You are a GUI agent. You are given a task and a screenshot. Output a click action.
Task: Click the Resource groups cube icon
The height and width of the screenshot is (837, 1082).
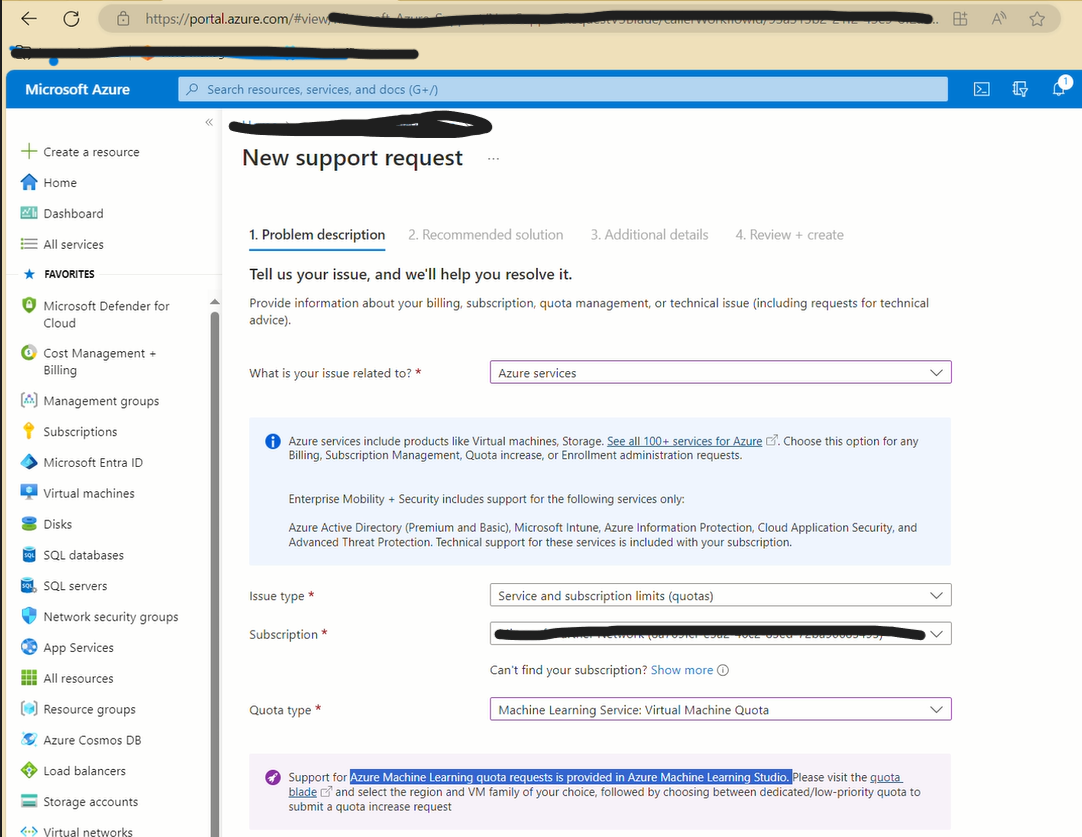(x=29, y=709)
